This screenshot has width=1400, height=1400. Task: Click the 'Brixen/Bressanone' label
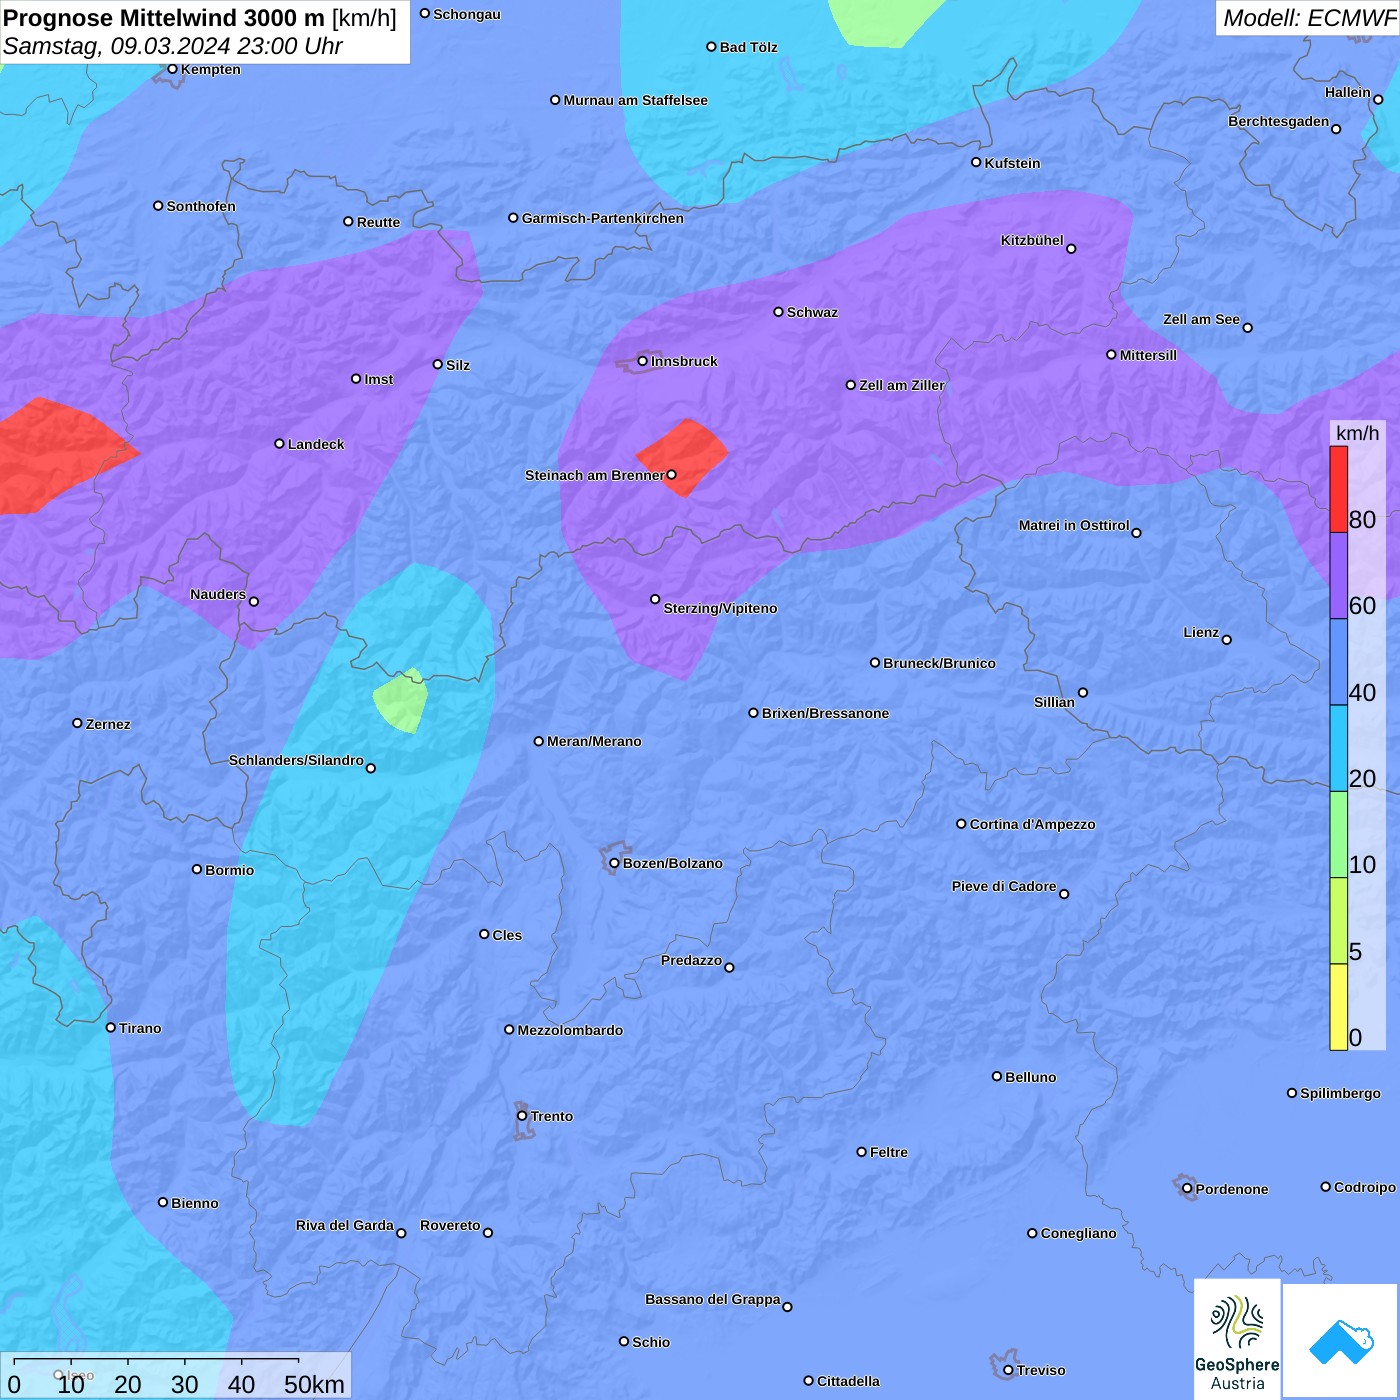[825, 713]
